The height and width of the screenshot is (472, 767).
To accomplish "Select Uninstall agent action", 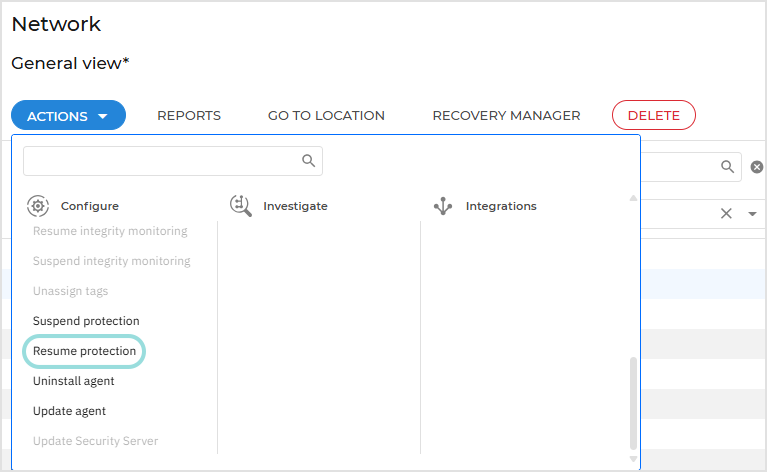I will [74, 381].
